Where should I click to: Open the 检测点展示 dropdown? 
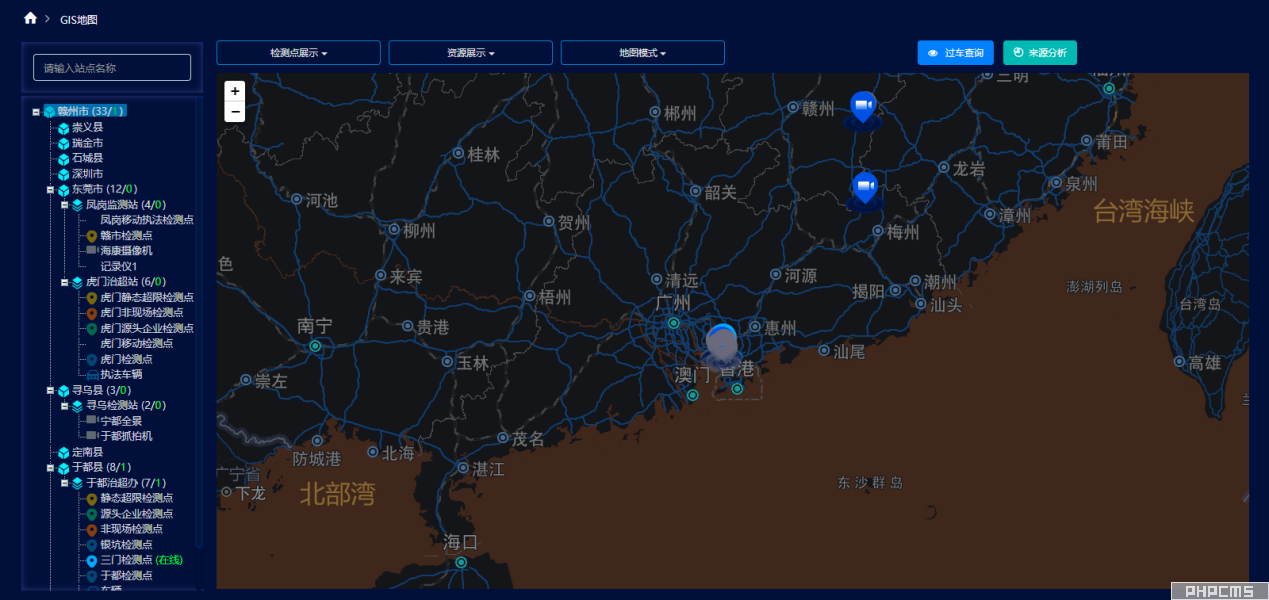coord(298,52)
